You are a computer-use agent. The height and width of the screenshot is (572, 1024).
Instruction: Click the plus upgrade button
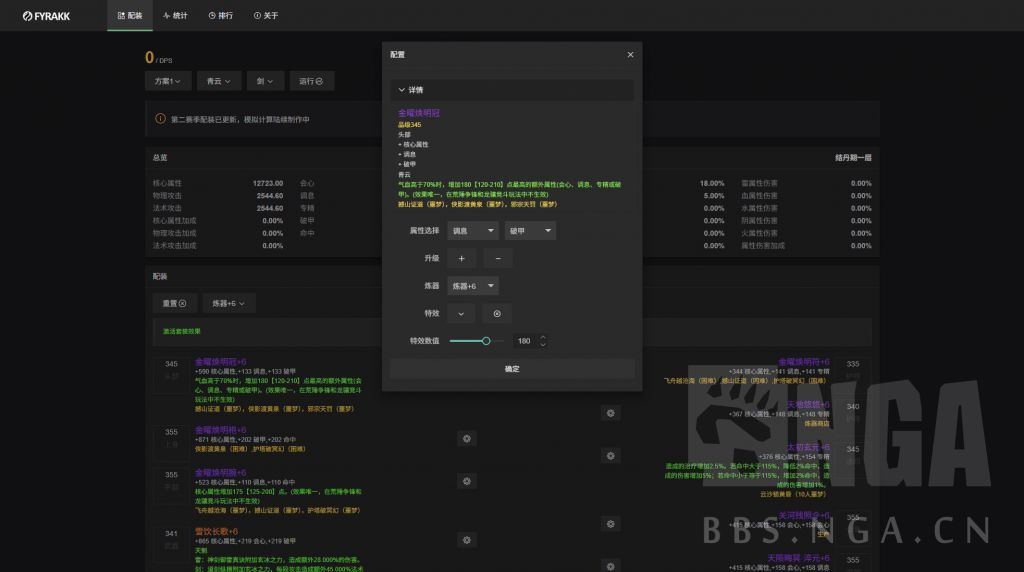[461, 258]
